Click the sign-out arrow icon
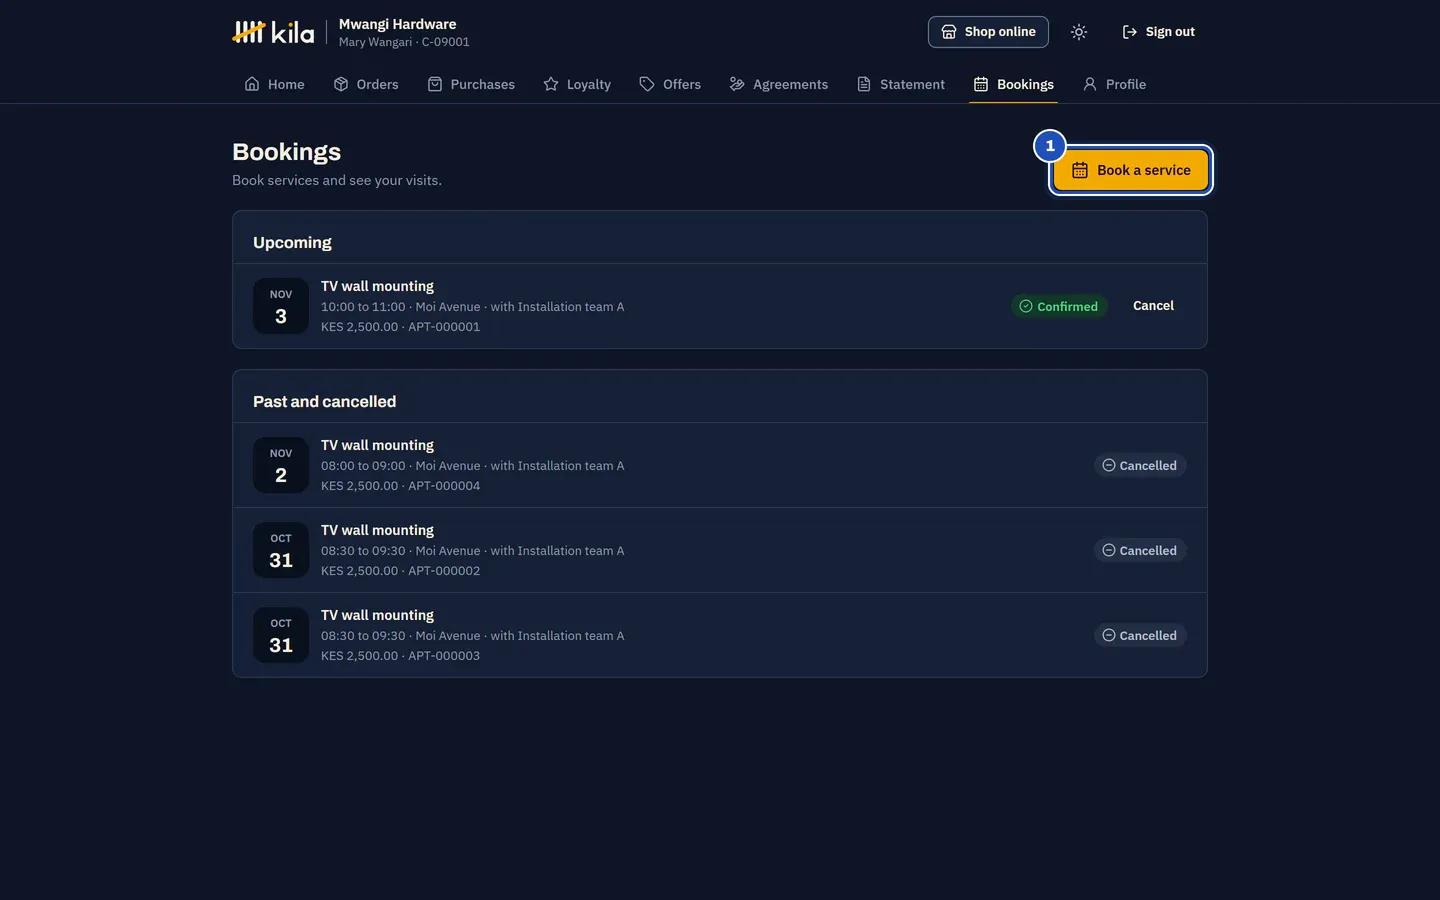The image size is (1440, 900). click(1130, 32)
